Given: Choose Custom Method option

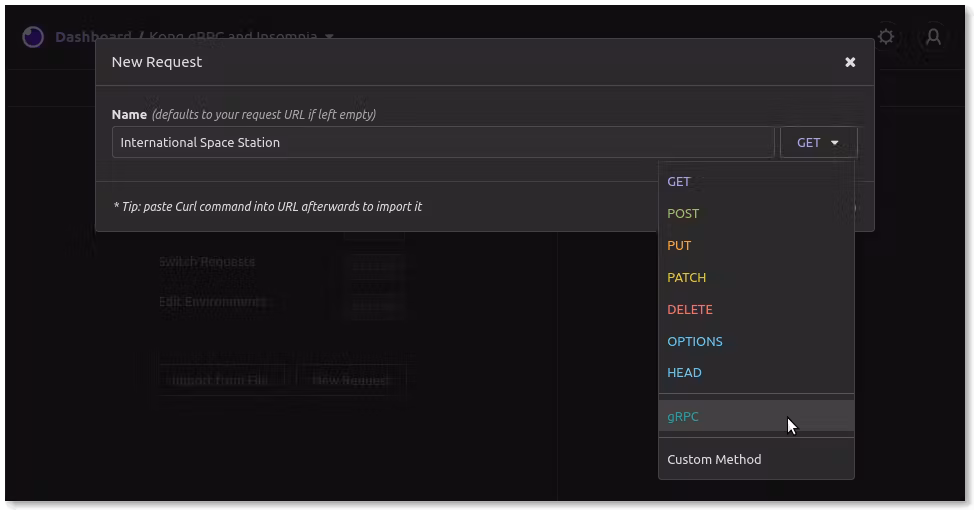Looking at the screenshot, I should (714, 460).
